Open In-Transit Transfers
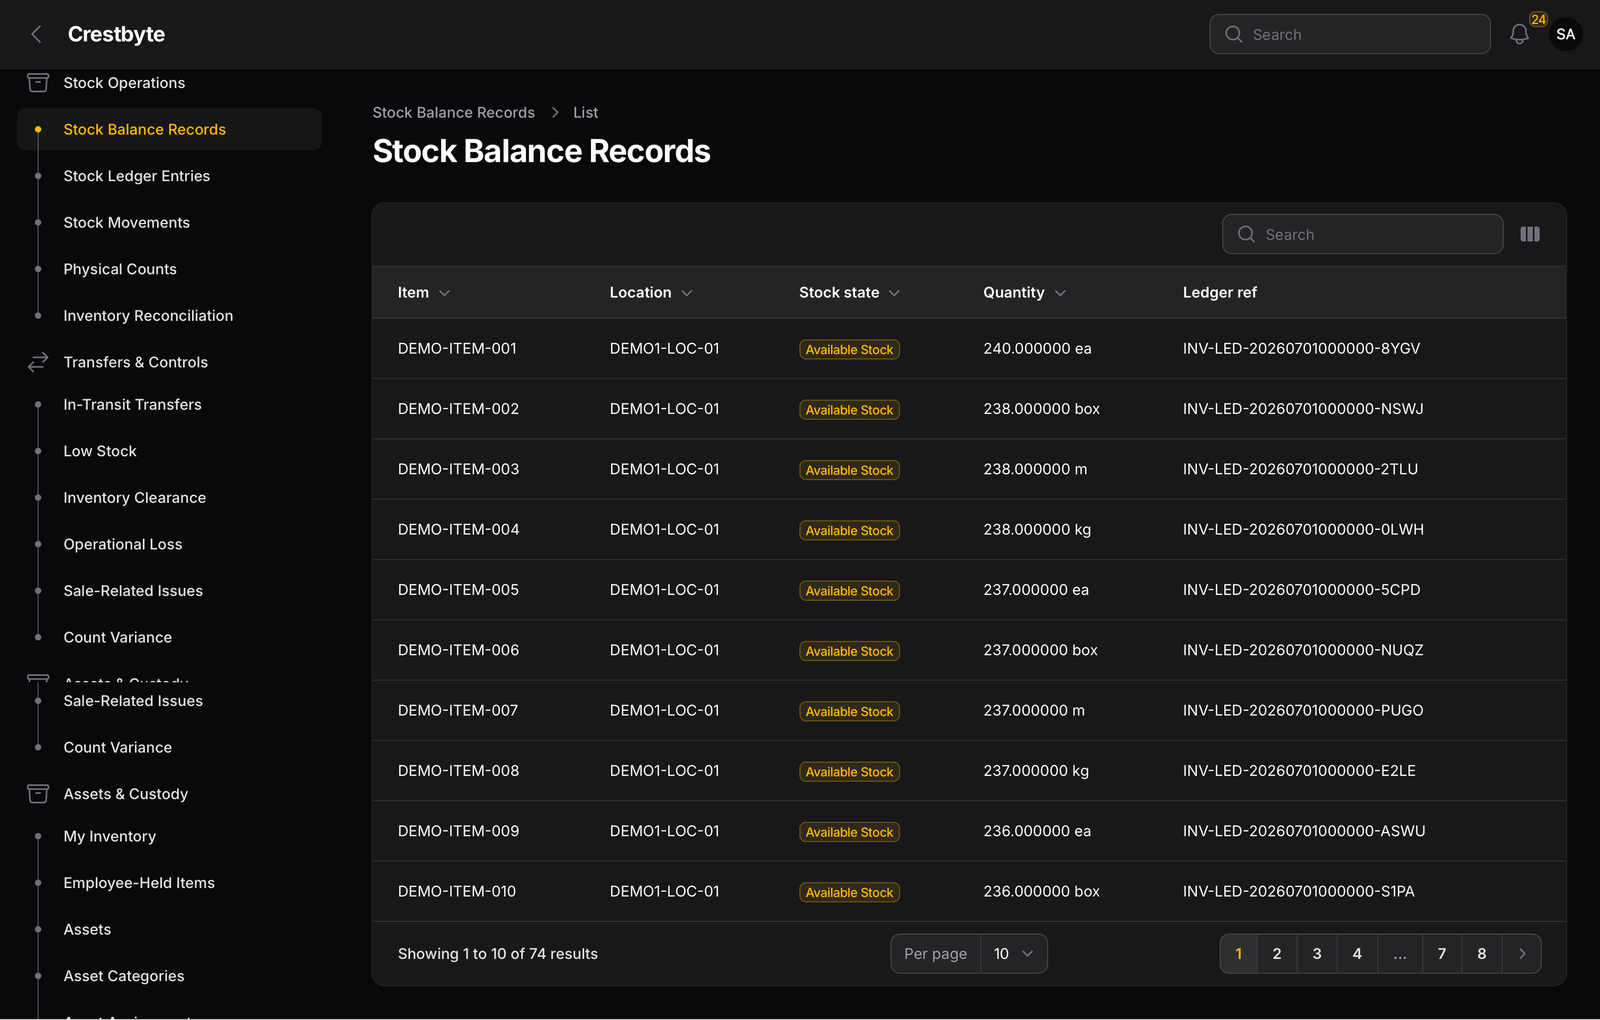Viewport: 1600px width, 1020px height. pyautogui.click(x=133, y=405)
